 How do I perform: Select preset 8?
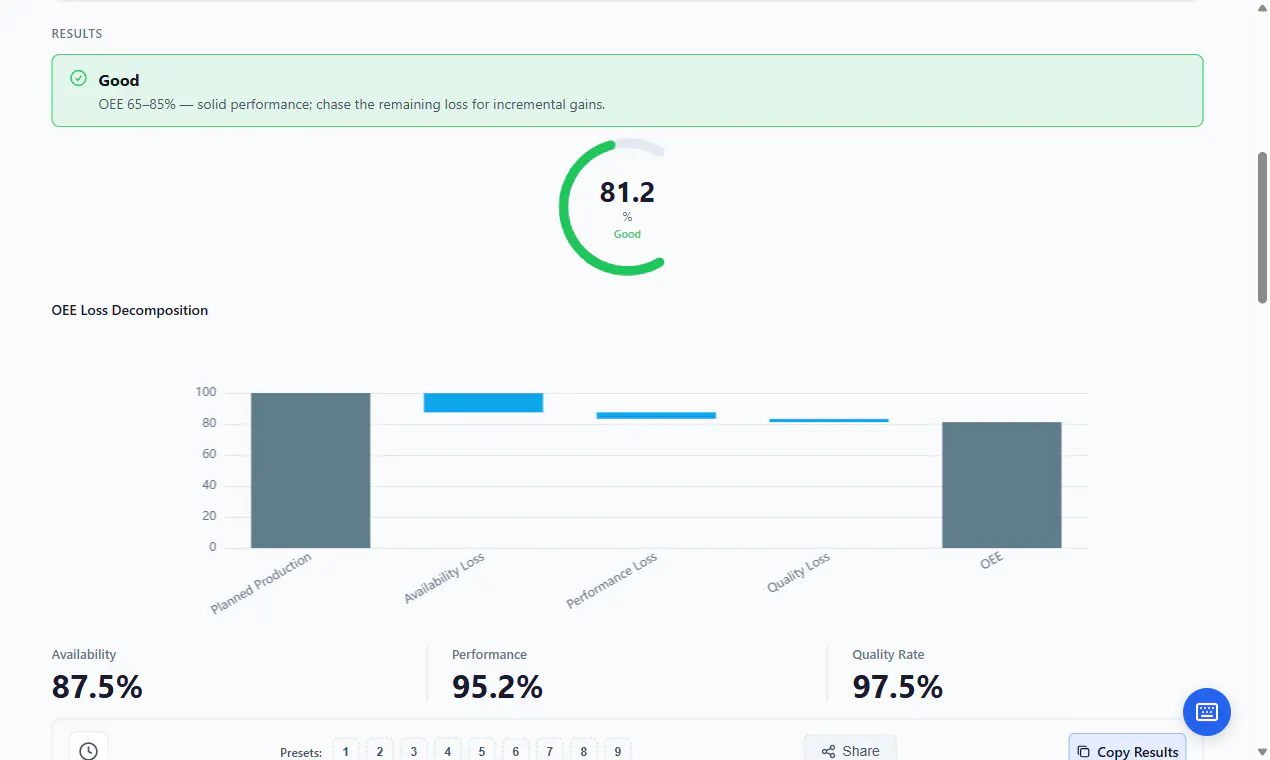point(584,751)
